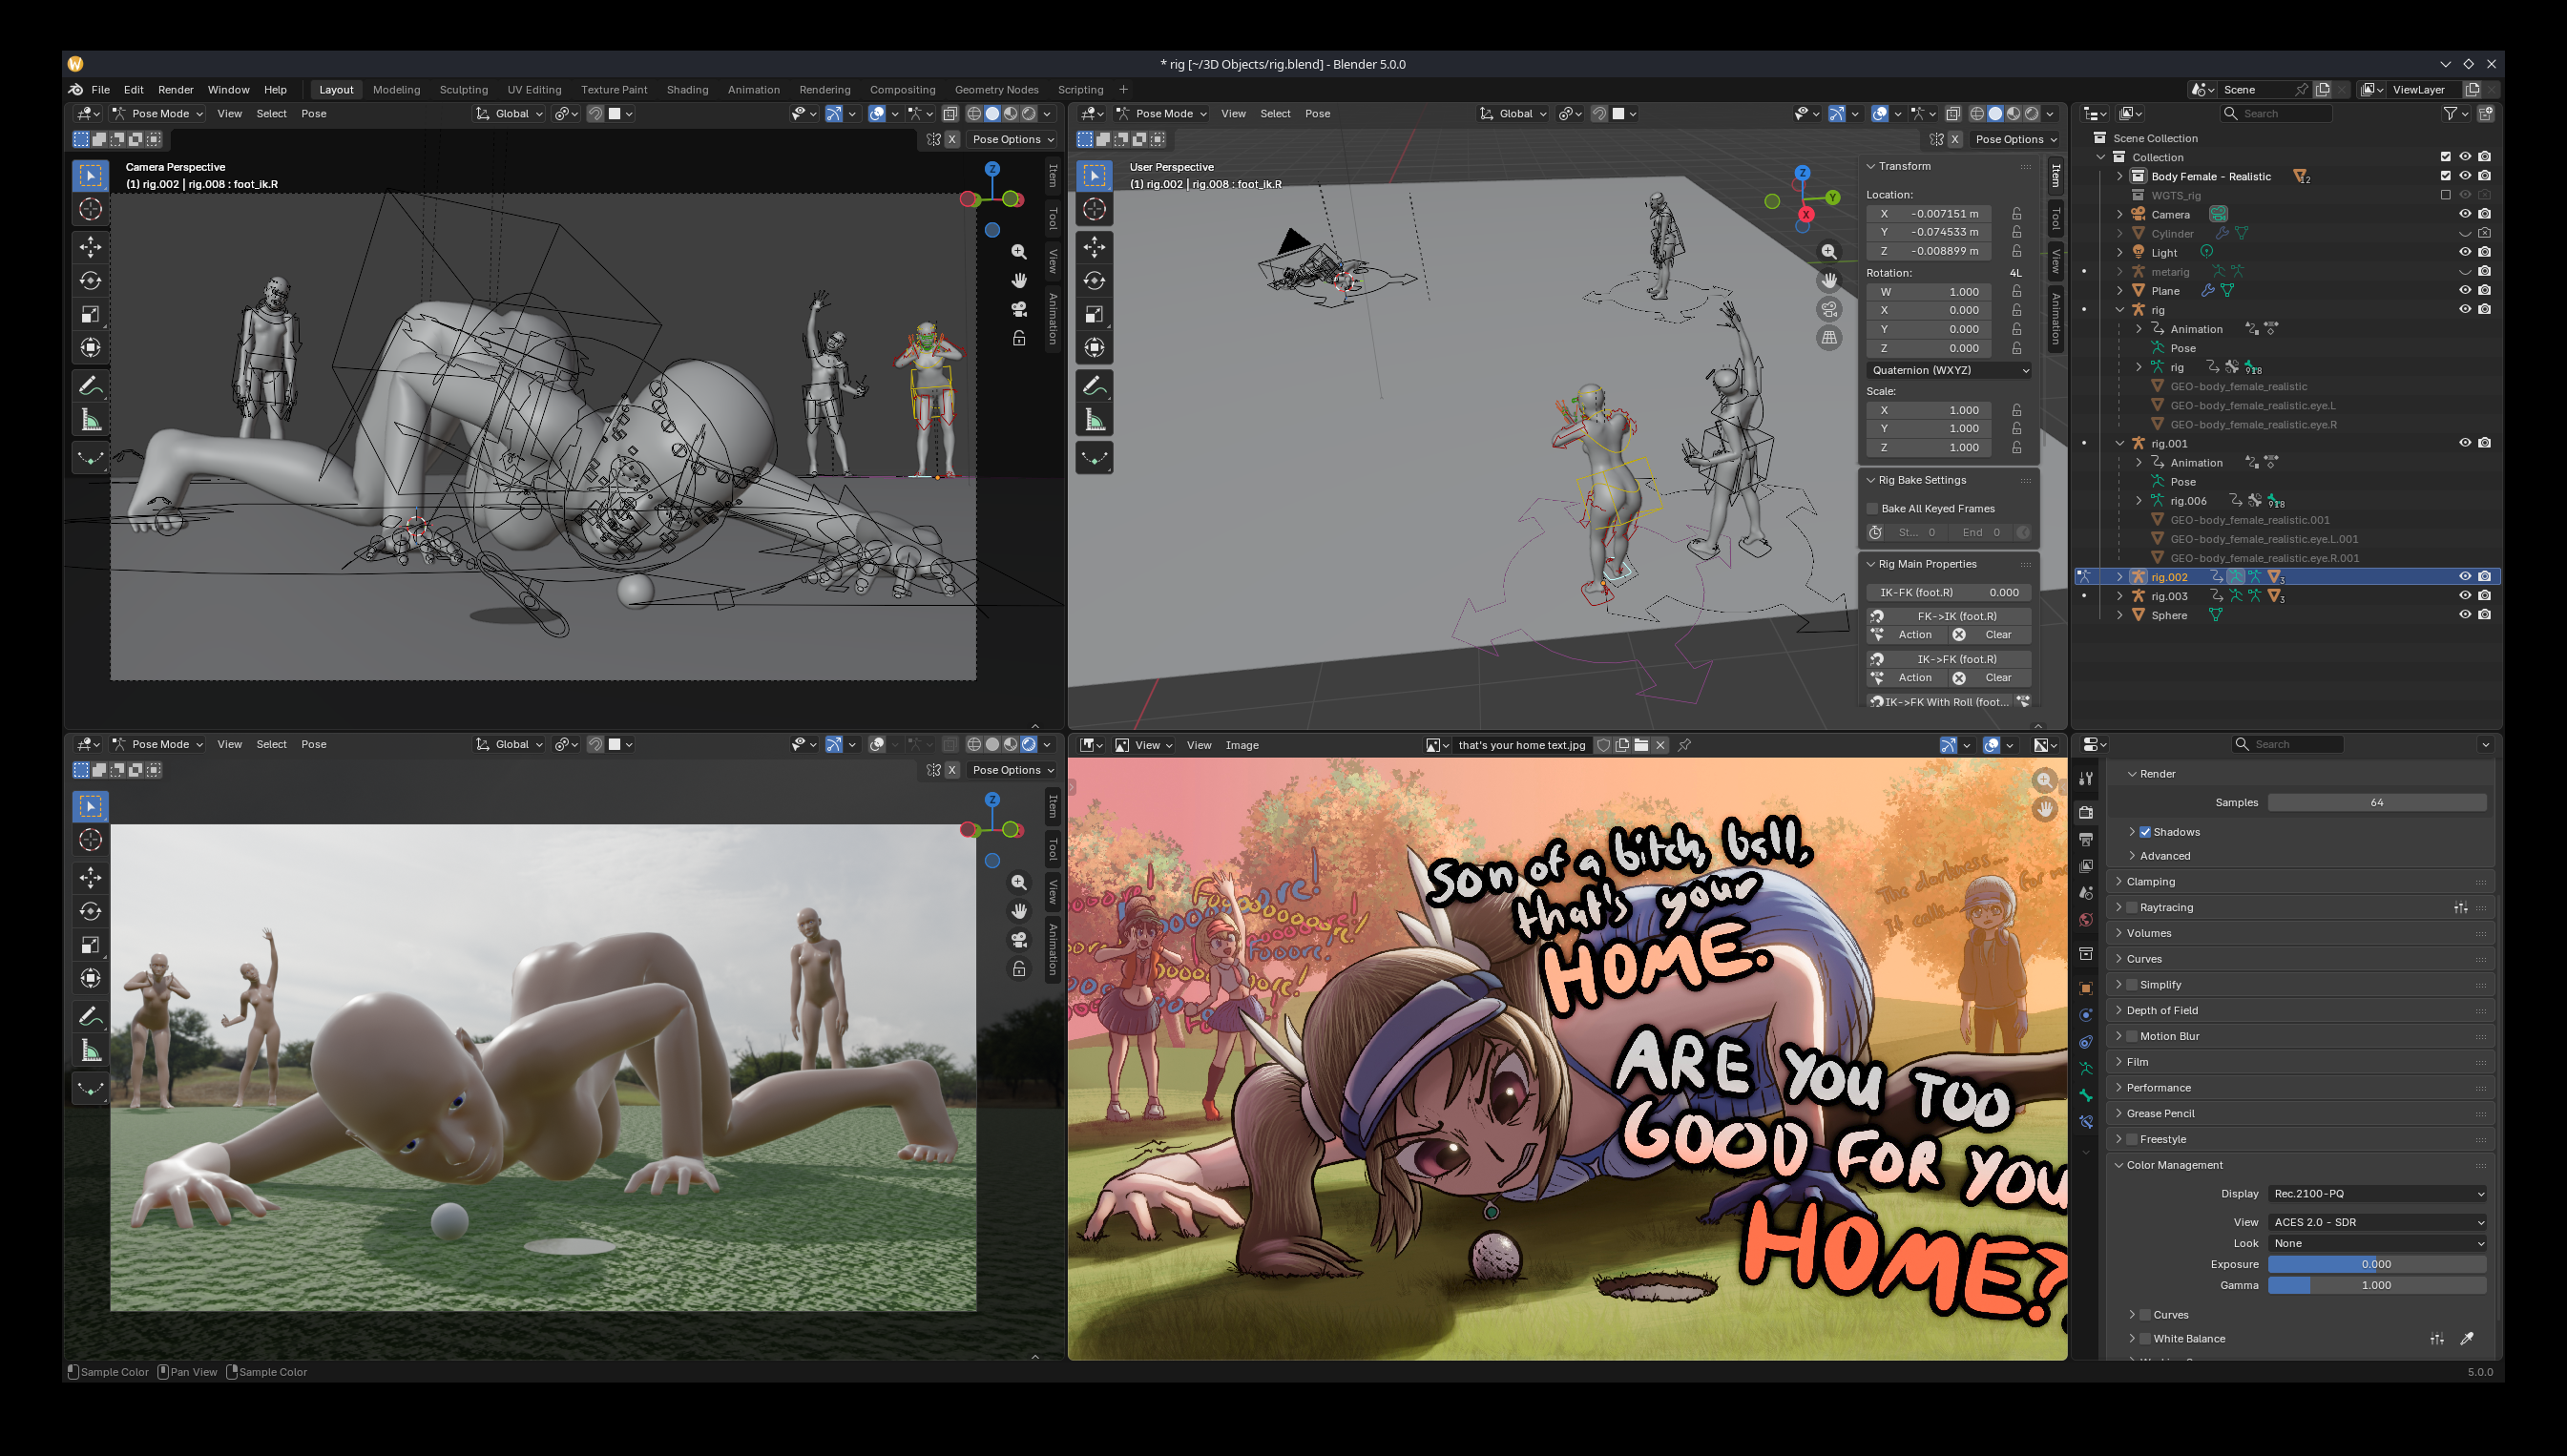This screenshot has height=1456, width=2567.
Task: Open the Display Rec.2100-PQ dropdown
Action: 2377,1193
